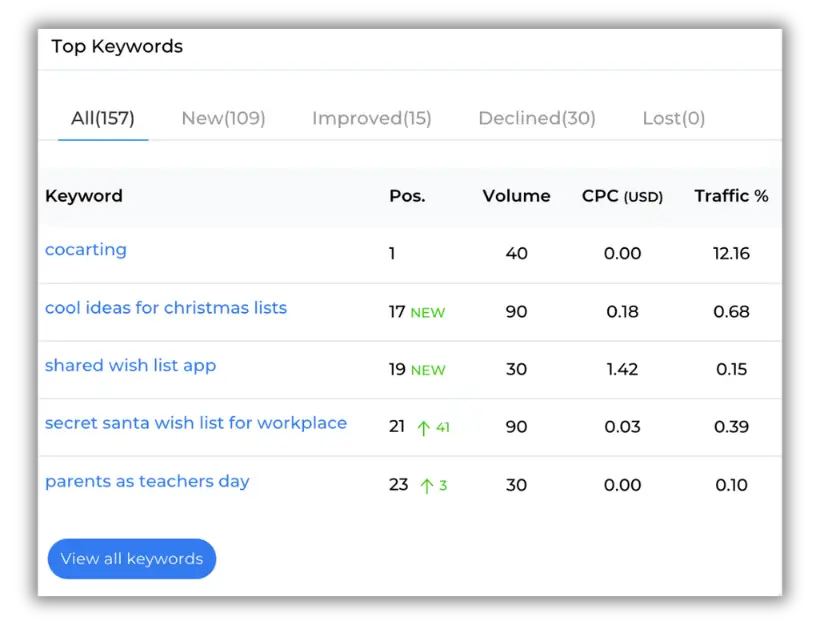Select the Improved(15) tab

click(372, 117)
